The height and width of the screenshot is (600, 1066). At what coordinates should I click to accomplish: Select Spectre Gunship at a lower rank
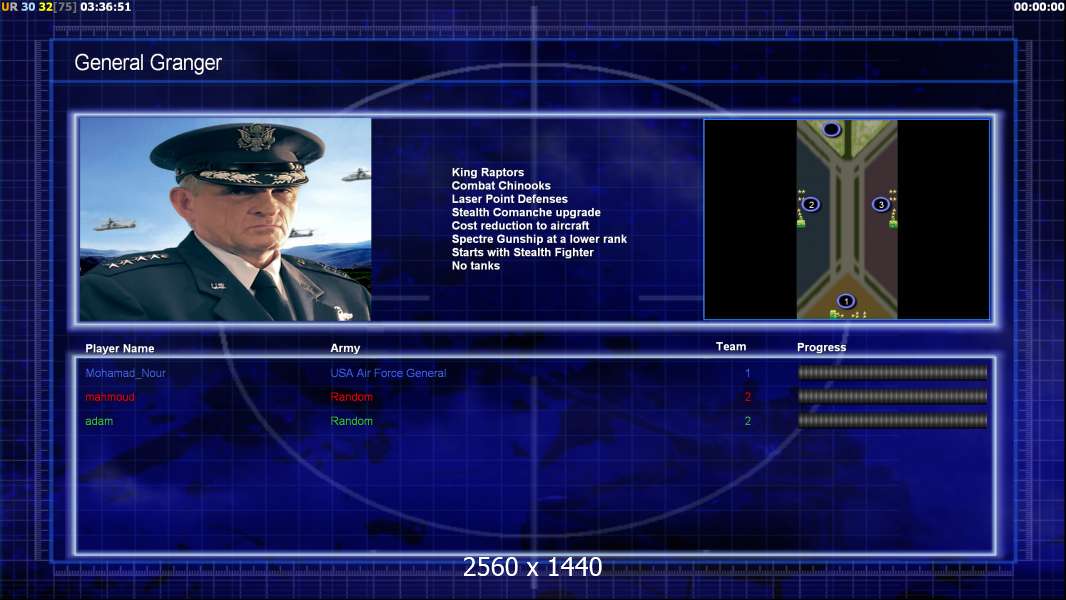pos(539,239)
